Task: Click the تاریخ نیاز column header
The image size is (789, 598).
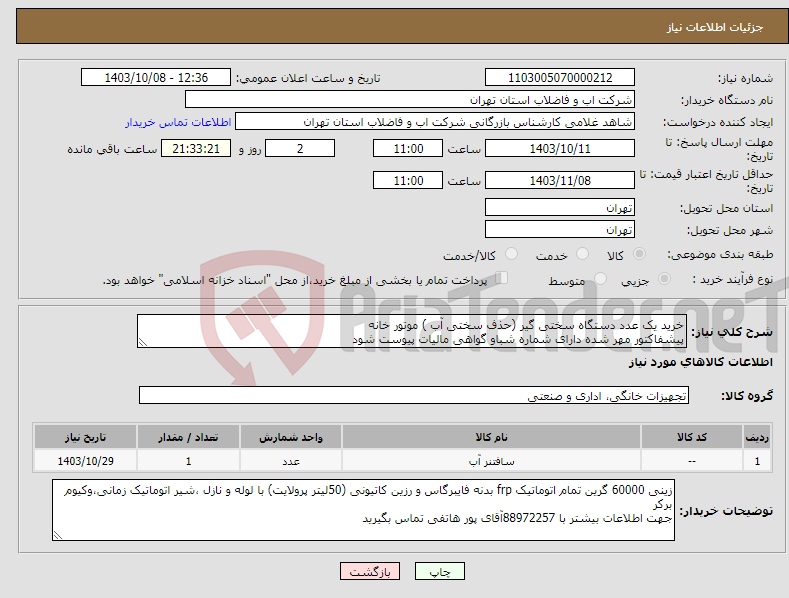Action: tap(85, 437)
